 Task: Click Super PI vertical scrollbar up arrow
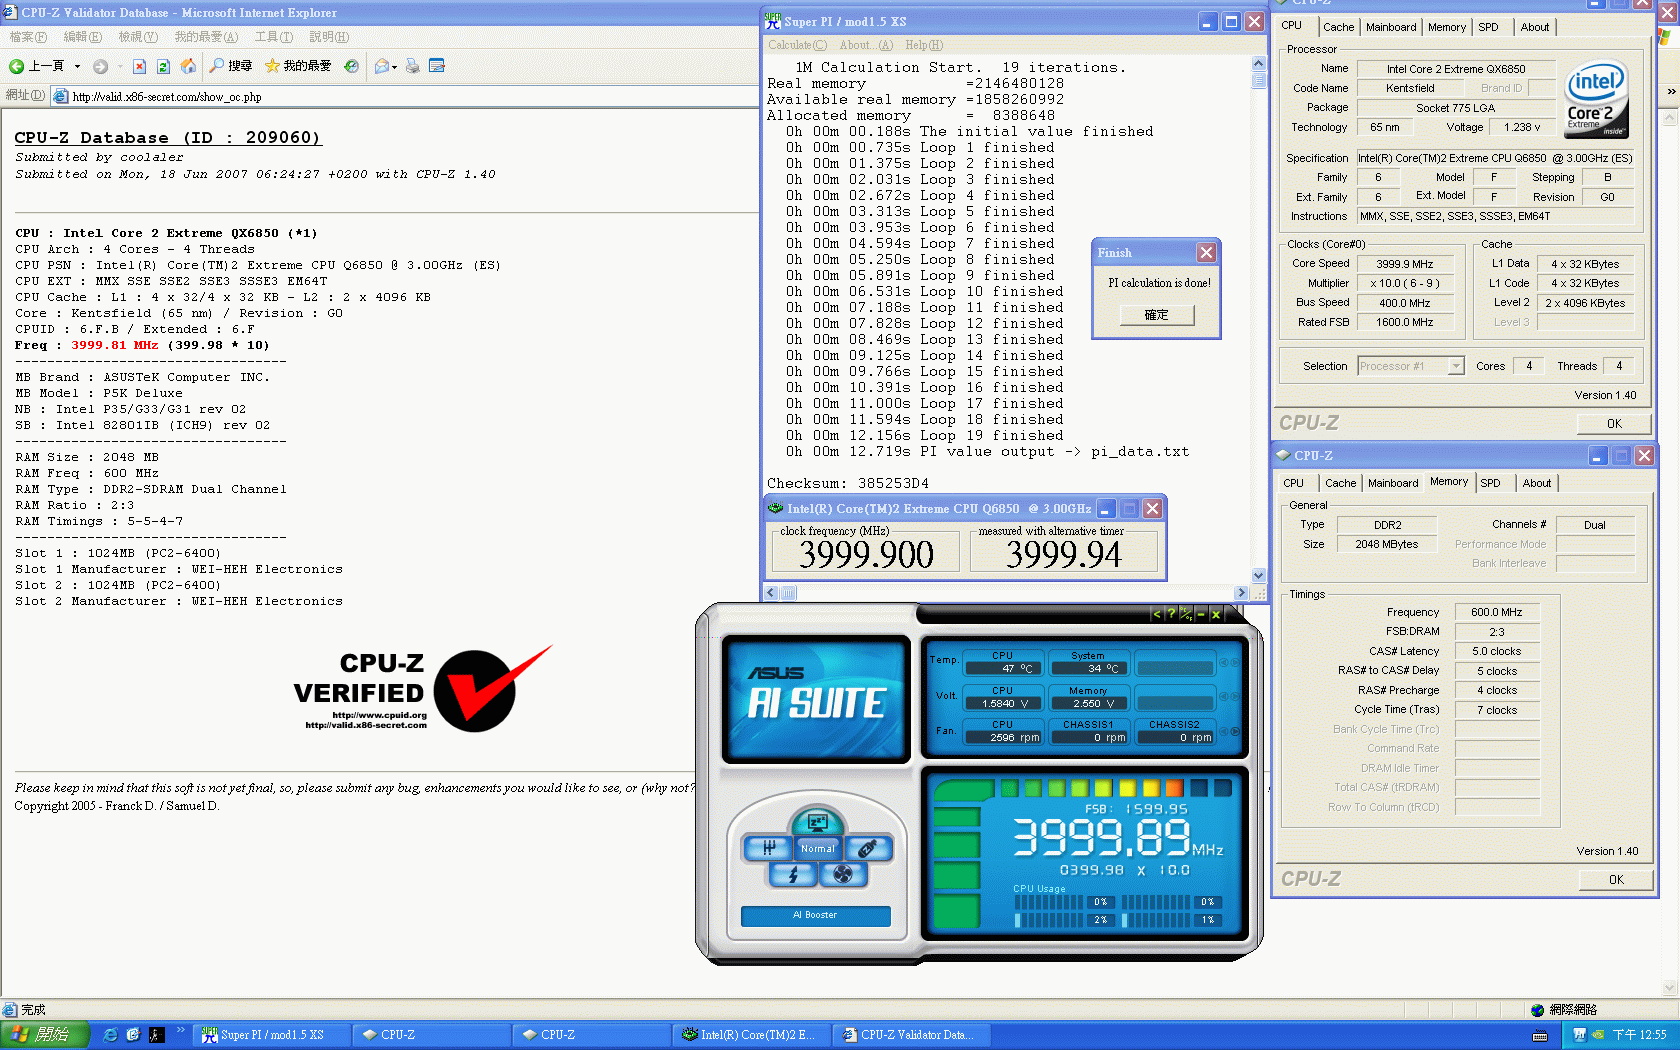pos(1259,64)
